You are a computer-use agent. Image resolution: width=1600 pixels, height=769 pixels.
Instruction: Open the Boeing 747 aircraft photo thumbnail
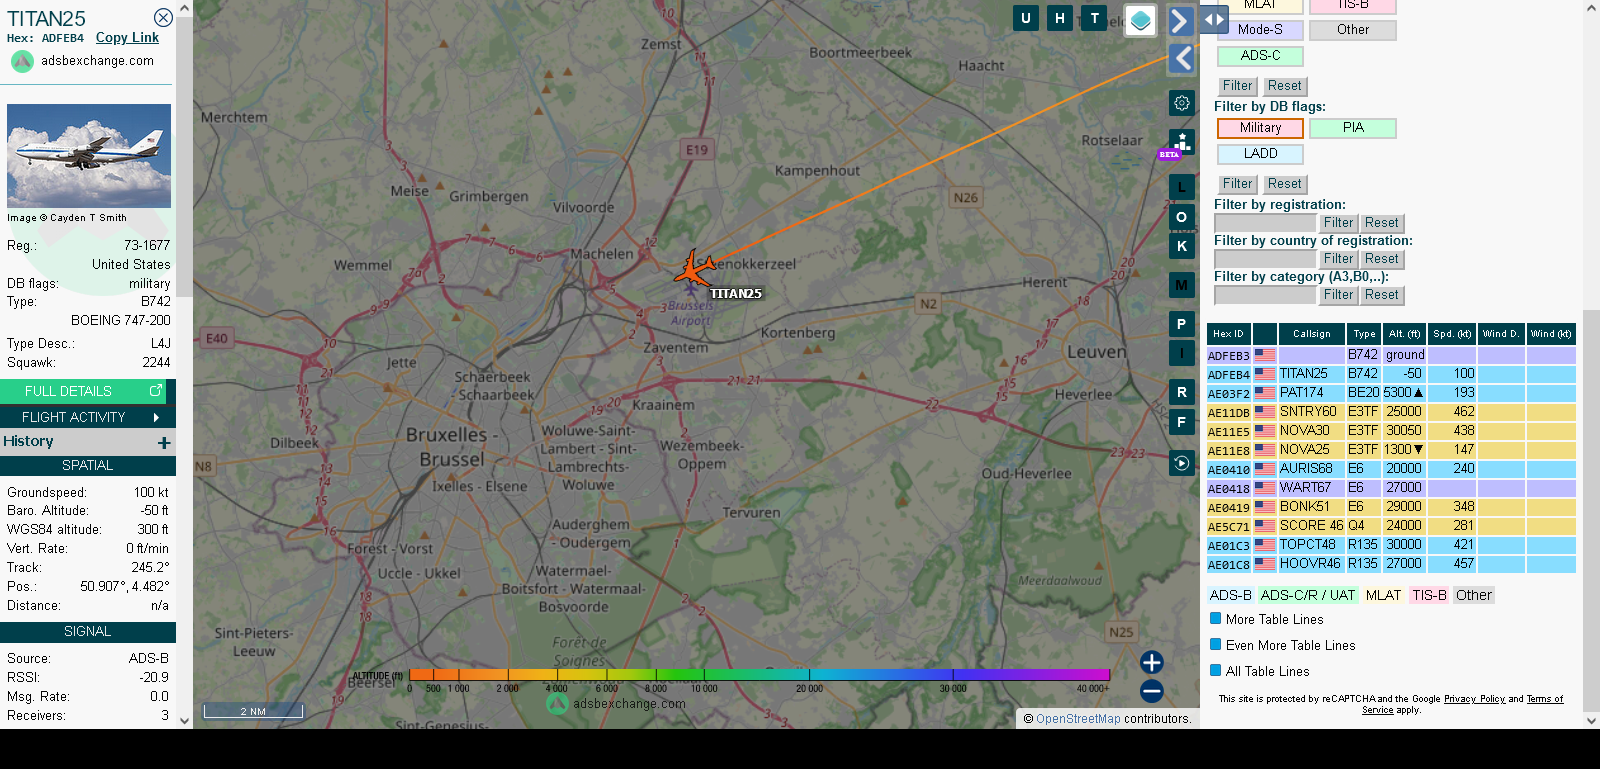click(x=89, y=156)
